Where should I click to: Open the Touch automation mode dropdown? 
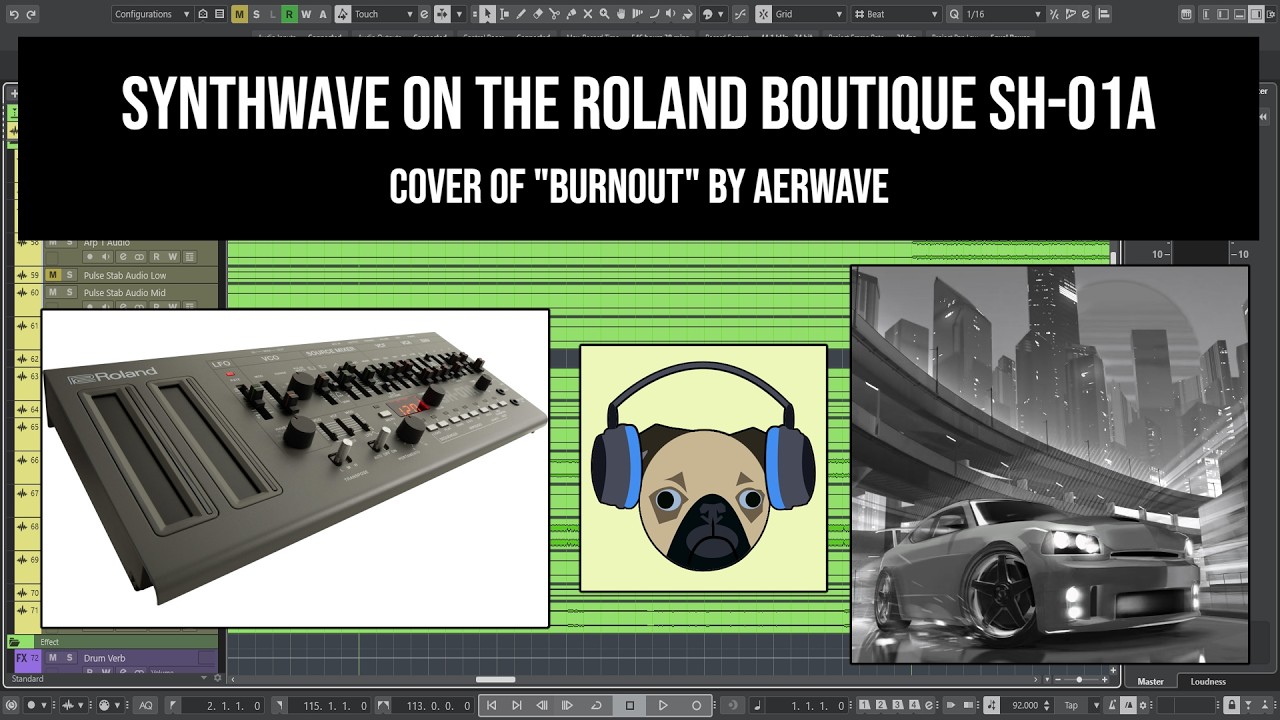[384, 14]
